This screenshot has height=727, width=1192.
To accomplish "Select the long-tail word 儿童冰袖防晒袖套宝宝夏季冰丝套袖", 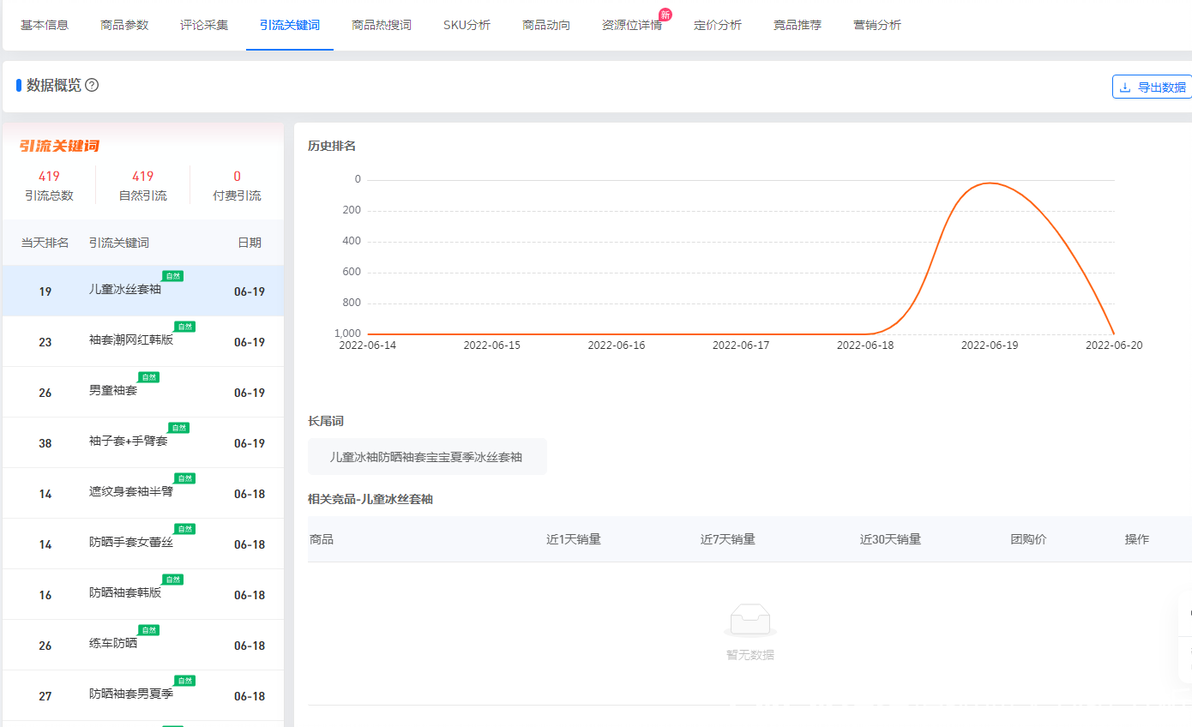I will pos(427,456).
